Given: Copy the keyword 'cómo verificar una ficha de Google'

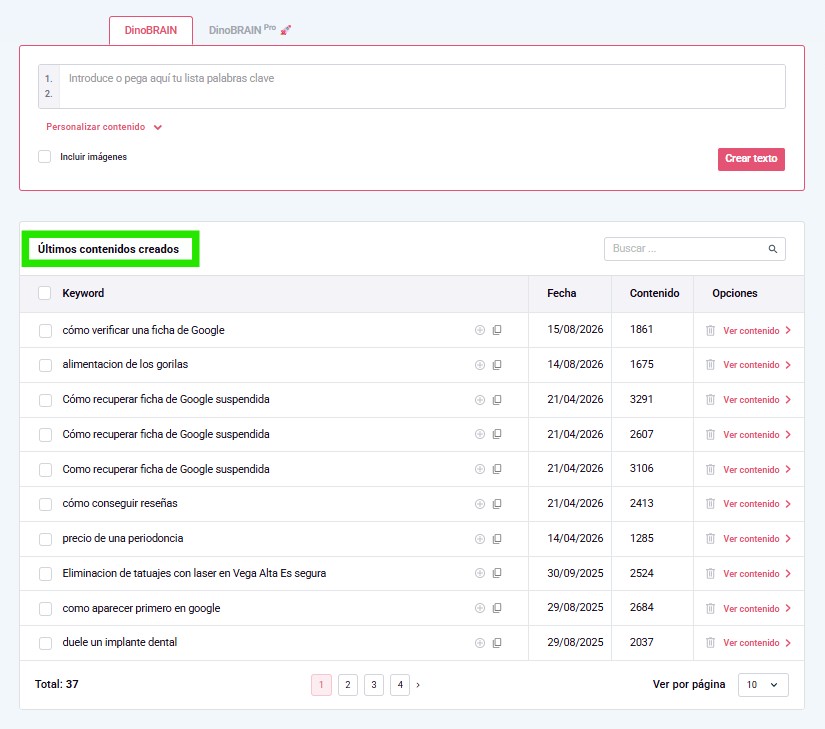Looking at the screenshot, I should pos(497,330).
